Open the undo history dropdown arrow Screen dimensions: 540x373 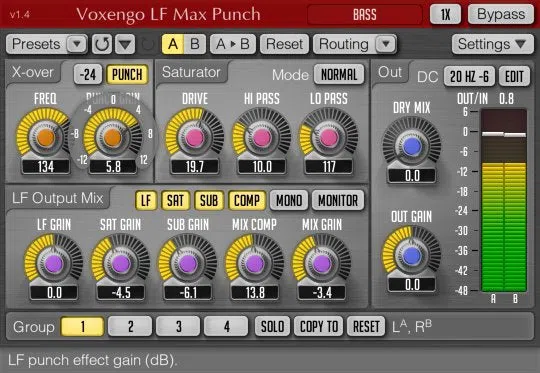click(125, 44)
